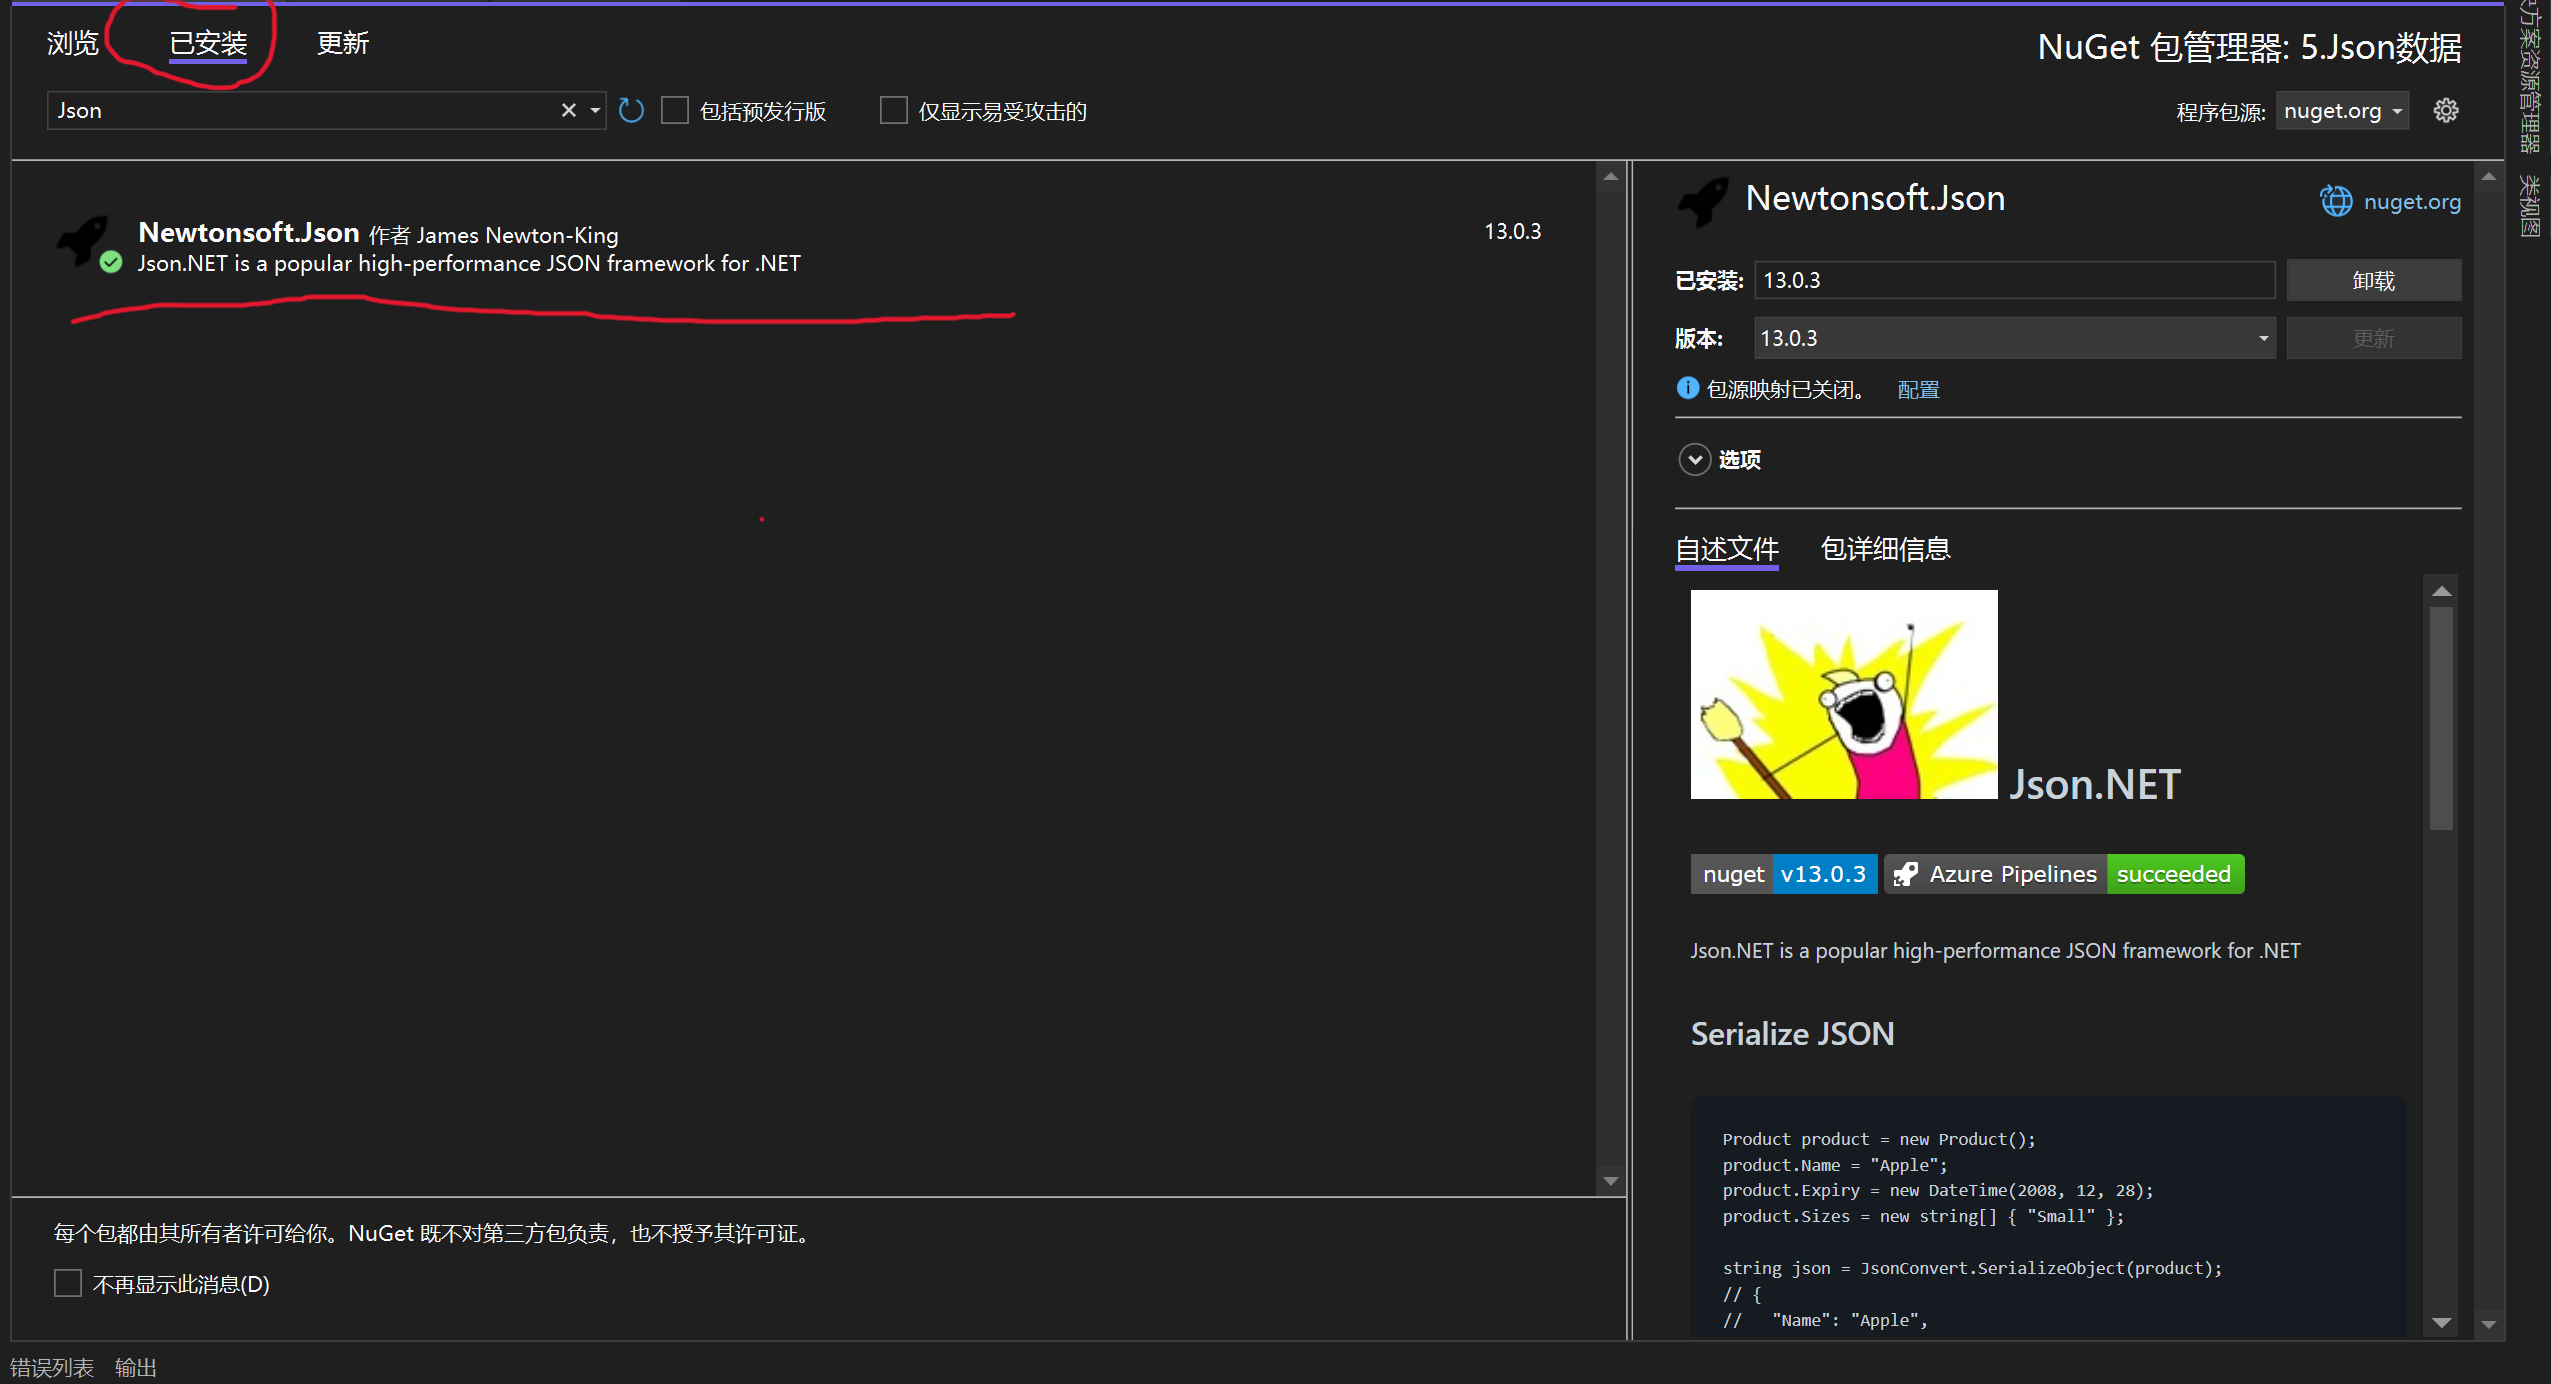
Task: Click readme scrollbar up arrow
Action: 2442,591
